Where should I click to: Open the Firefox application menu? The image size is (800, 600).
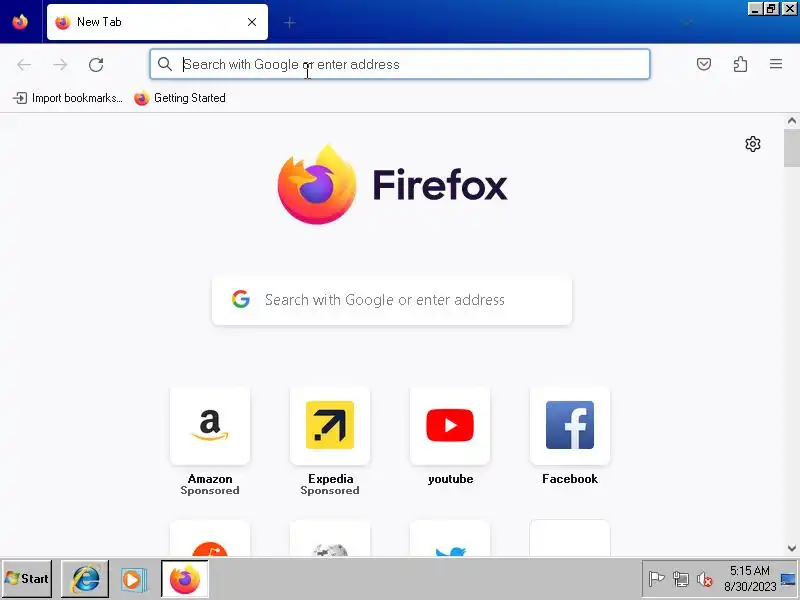click(776, 64)
